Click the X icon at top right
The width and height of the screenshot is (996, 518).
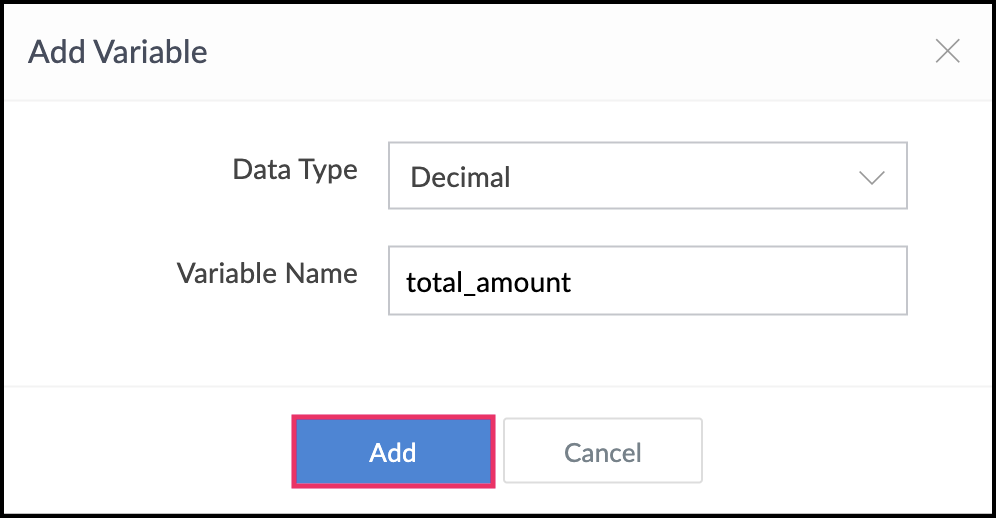[947, 51]
